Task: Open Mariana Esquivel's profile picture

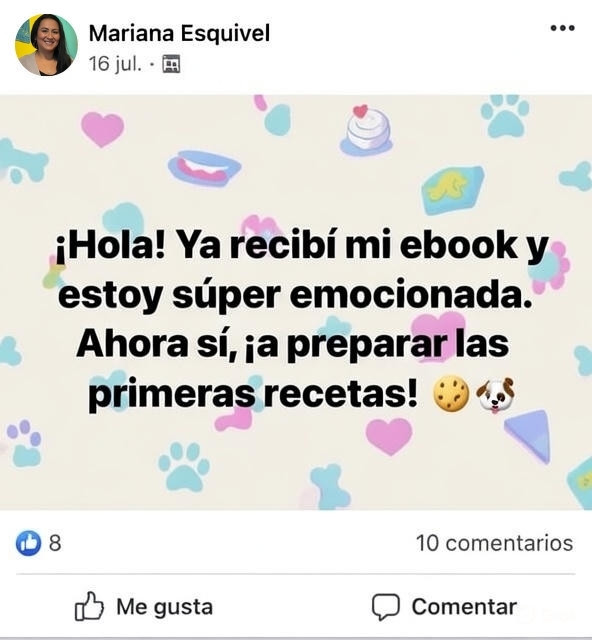Action: pos(47,45)
